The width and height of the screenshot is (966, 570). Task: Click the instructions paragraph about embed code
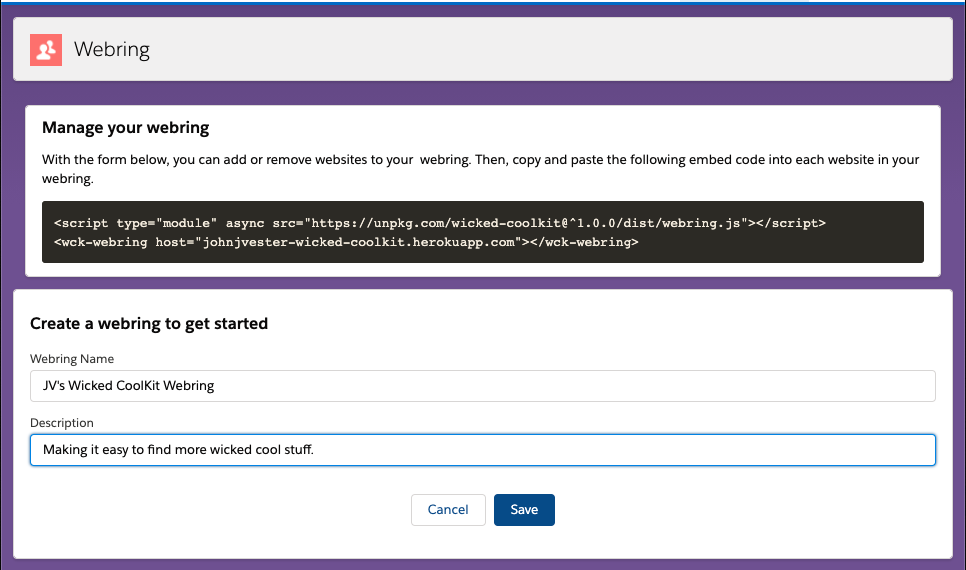tap(480, 169)
